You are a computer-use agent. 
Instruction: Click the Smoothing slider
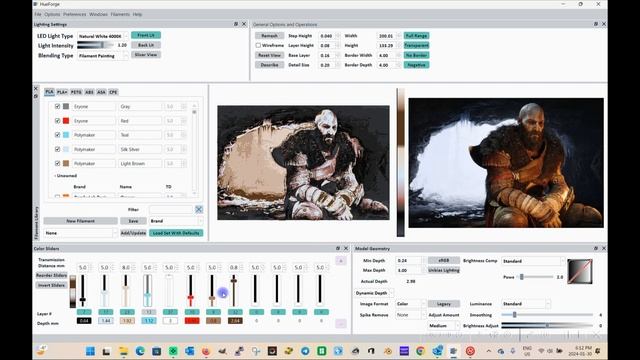(x=547, y=315)
